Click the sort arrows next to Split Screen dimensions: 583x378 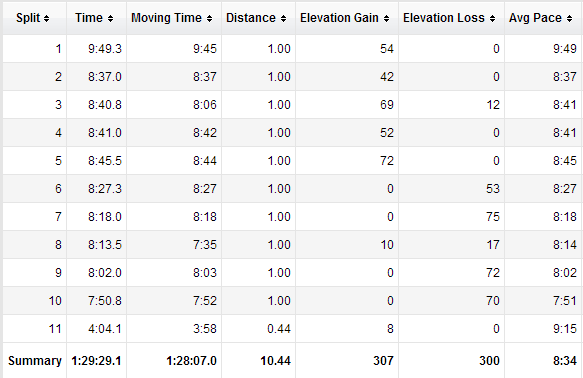point(46,18)
